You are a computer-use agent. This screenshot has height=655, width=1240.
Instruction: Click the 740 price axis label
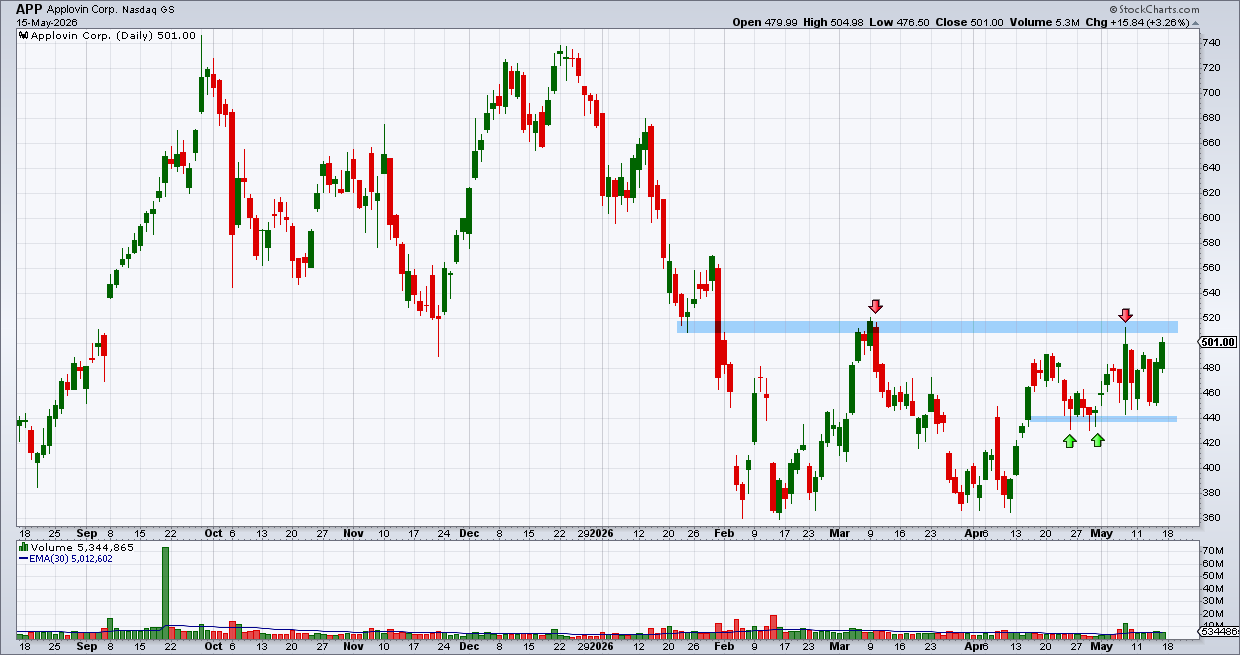[1211, 43]
